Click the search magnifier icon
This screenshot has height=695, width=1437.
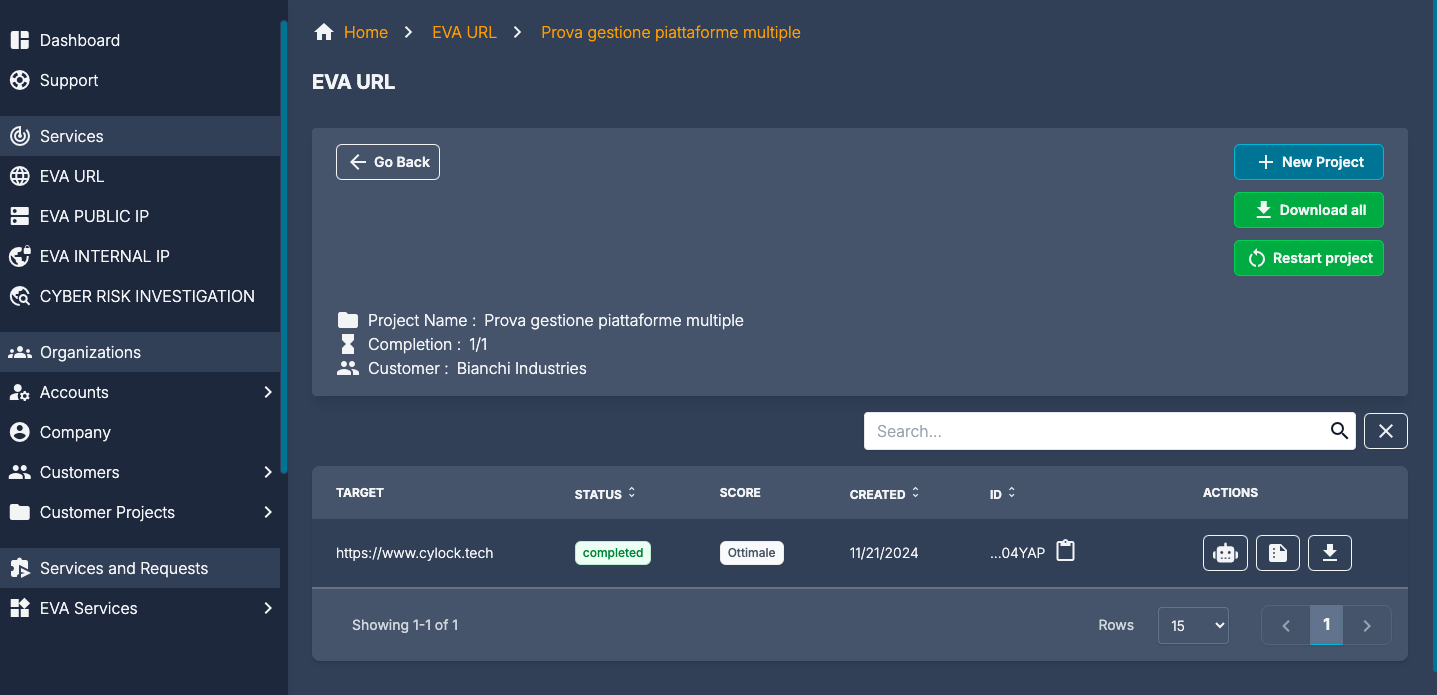pyautogui.click(x=1339, y=431)
